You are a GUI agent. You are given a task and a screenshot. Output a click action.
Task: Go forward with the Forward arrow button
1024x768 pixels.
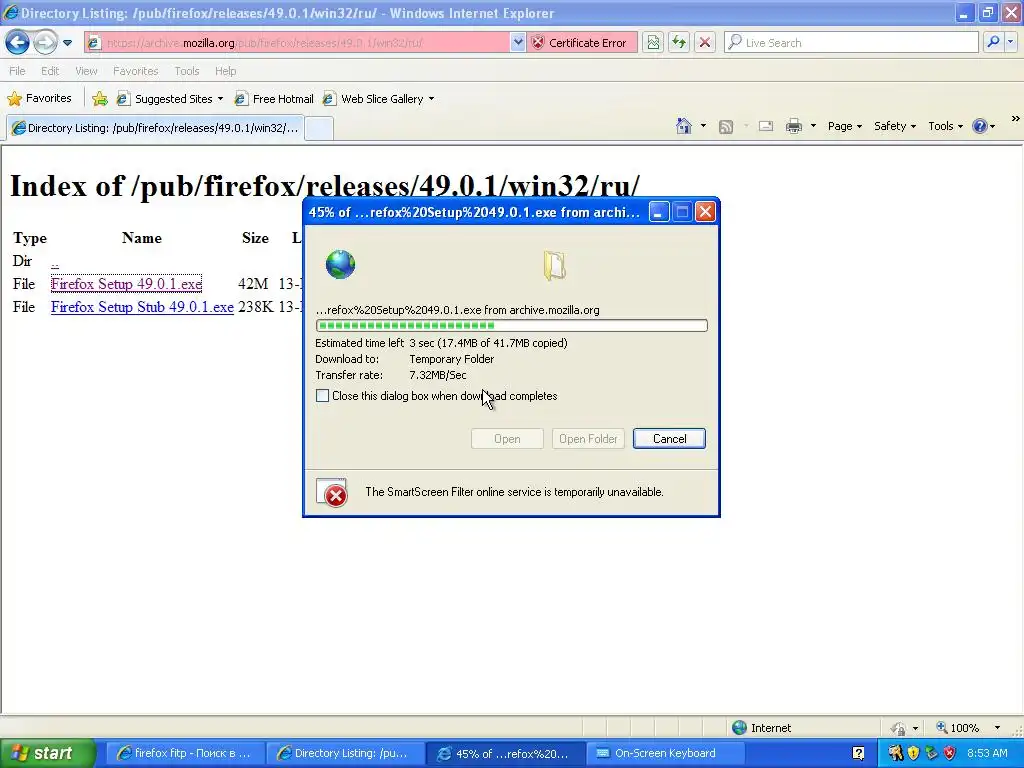click(x=45, y=42)
